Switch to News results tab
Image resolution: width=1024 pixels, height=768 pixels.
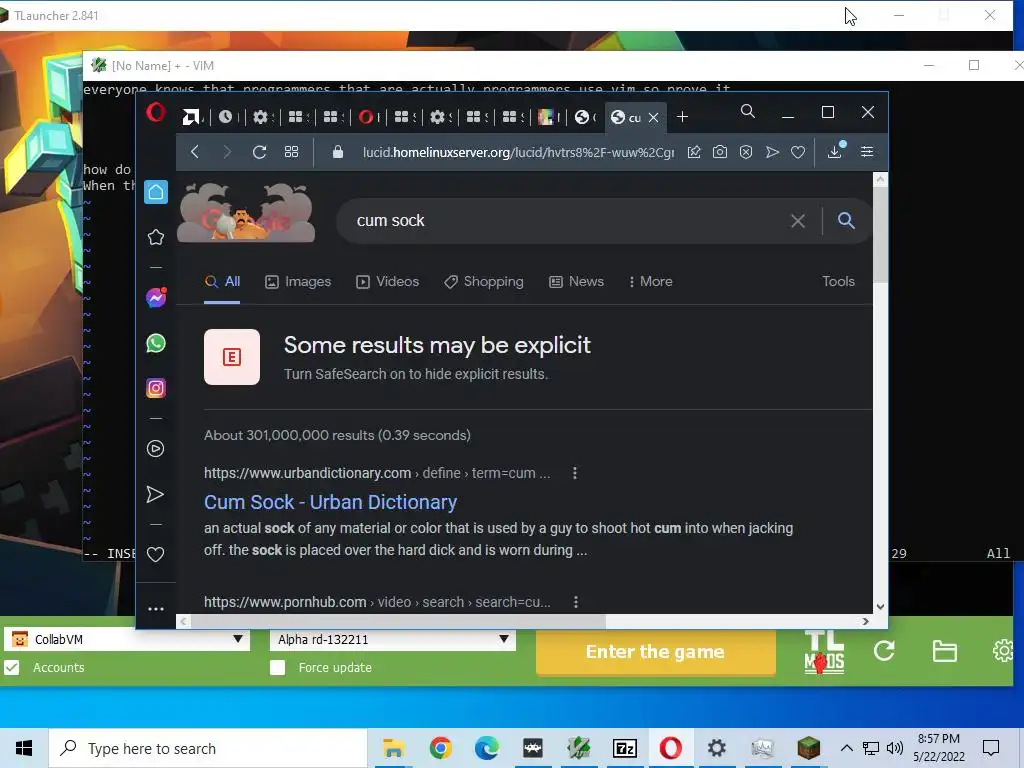(x=576, y=281)
